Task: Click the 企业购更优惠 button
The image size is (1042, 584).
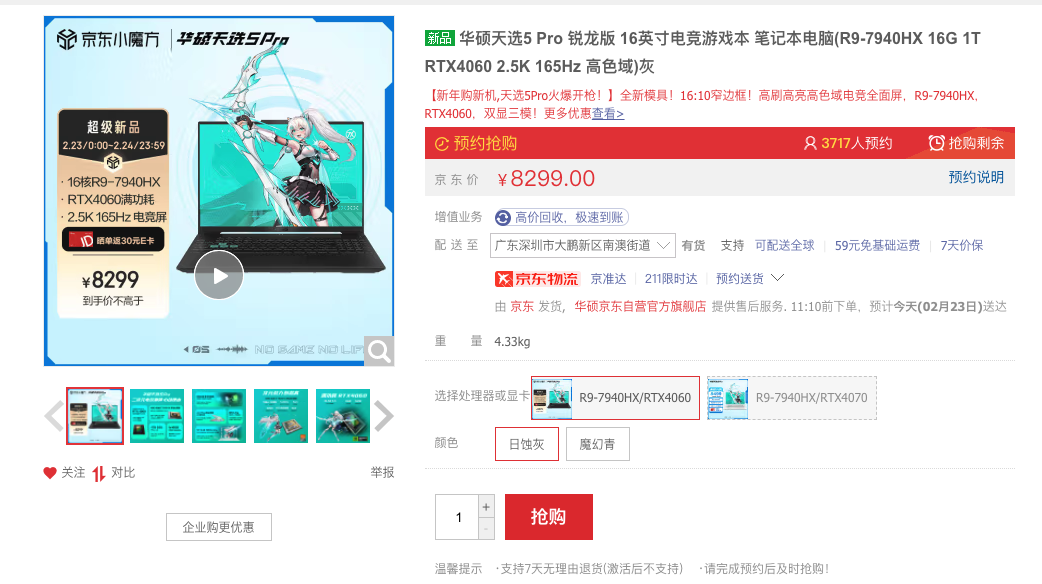Action: [219, 527]
